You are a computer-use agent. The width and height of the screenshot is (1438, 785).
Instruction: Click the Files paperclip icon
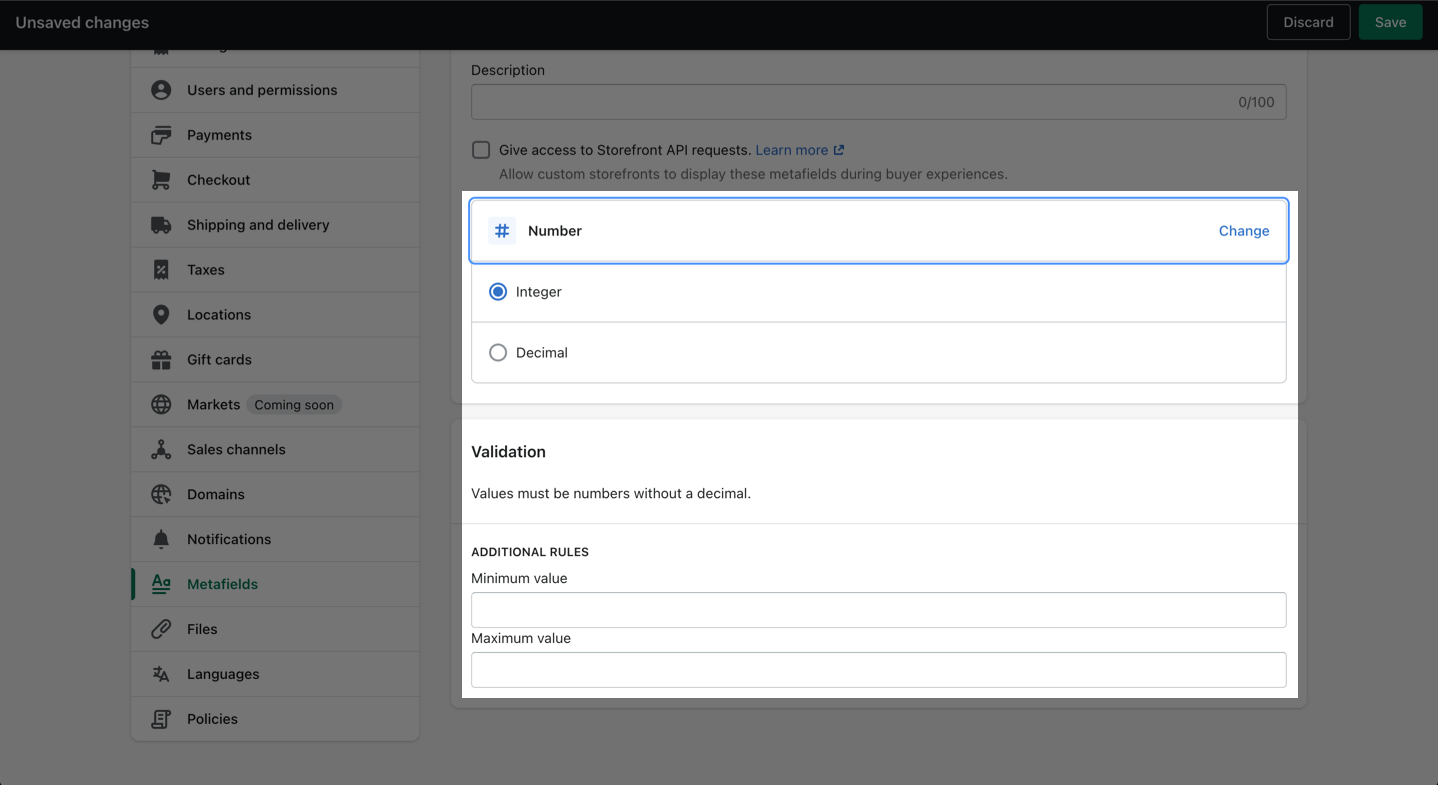click(161, 629)
